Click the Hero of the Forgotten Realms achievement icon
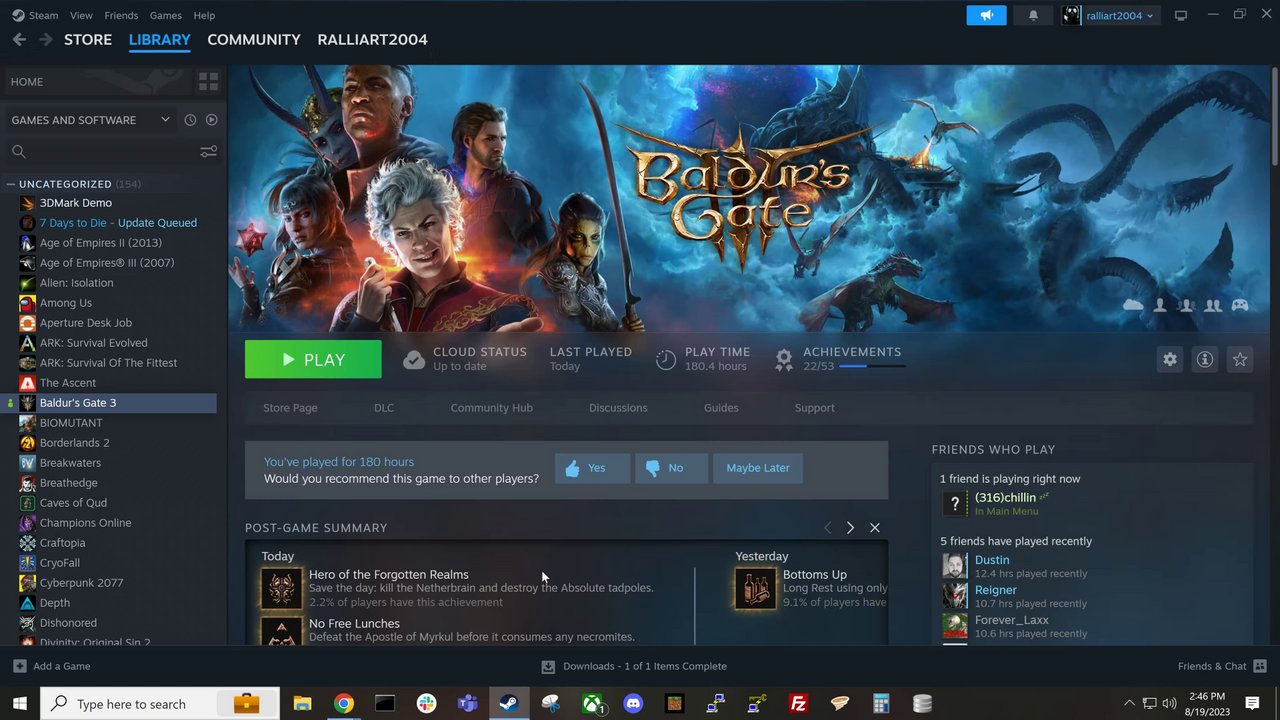This screenshot has height=720, width=1280. tap(281, 588)
